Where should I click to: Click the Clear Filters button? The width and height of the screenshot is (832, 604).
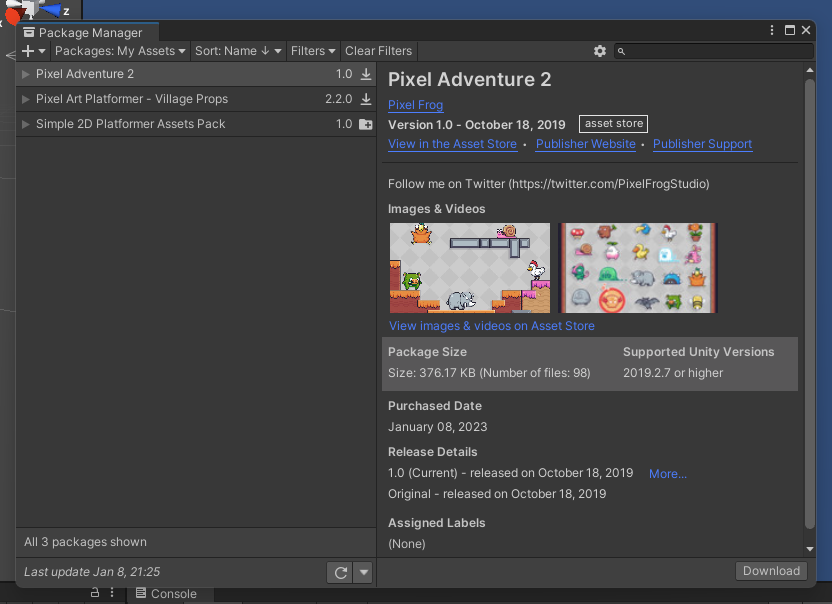point(378,51)
